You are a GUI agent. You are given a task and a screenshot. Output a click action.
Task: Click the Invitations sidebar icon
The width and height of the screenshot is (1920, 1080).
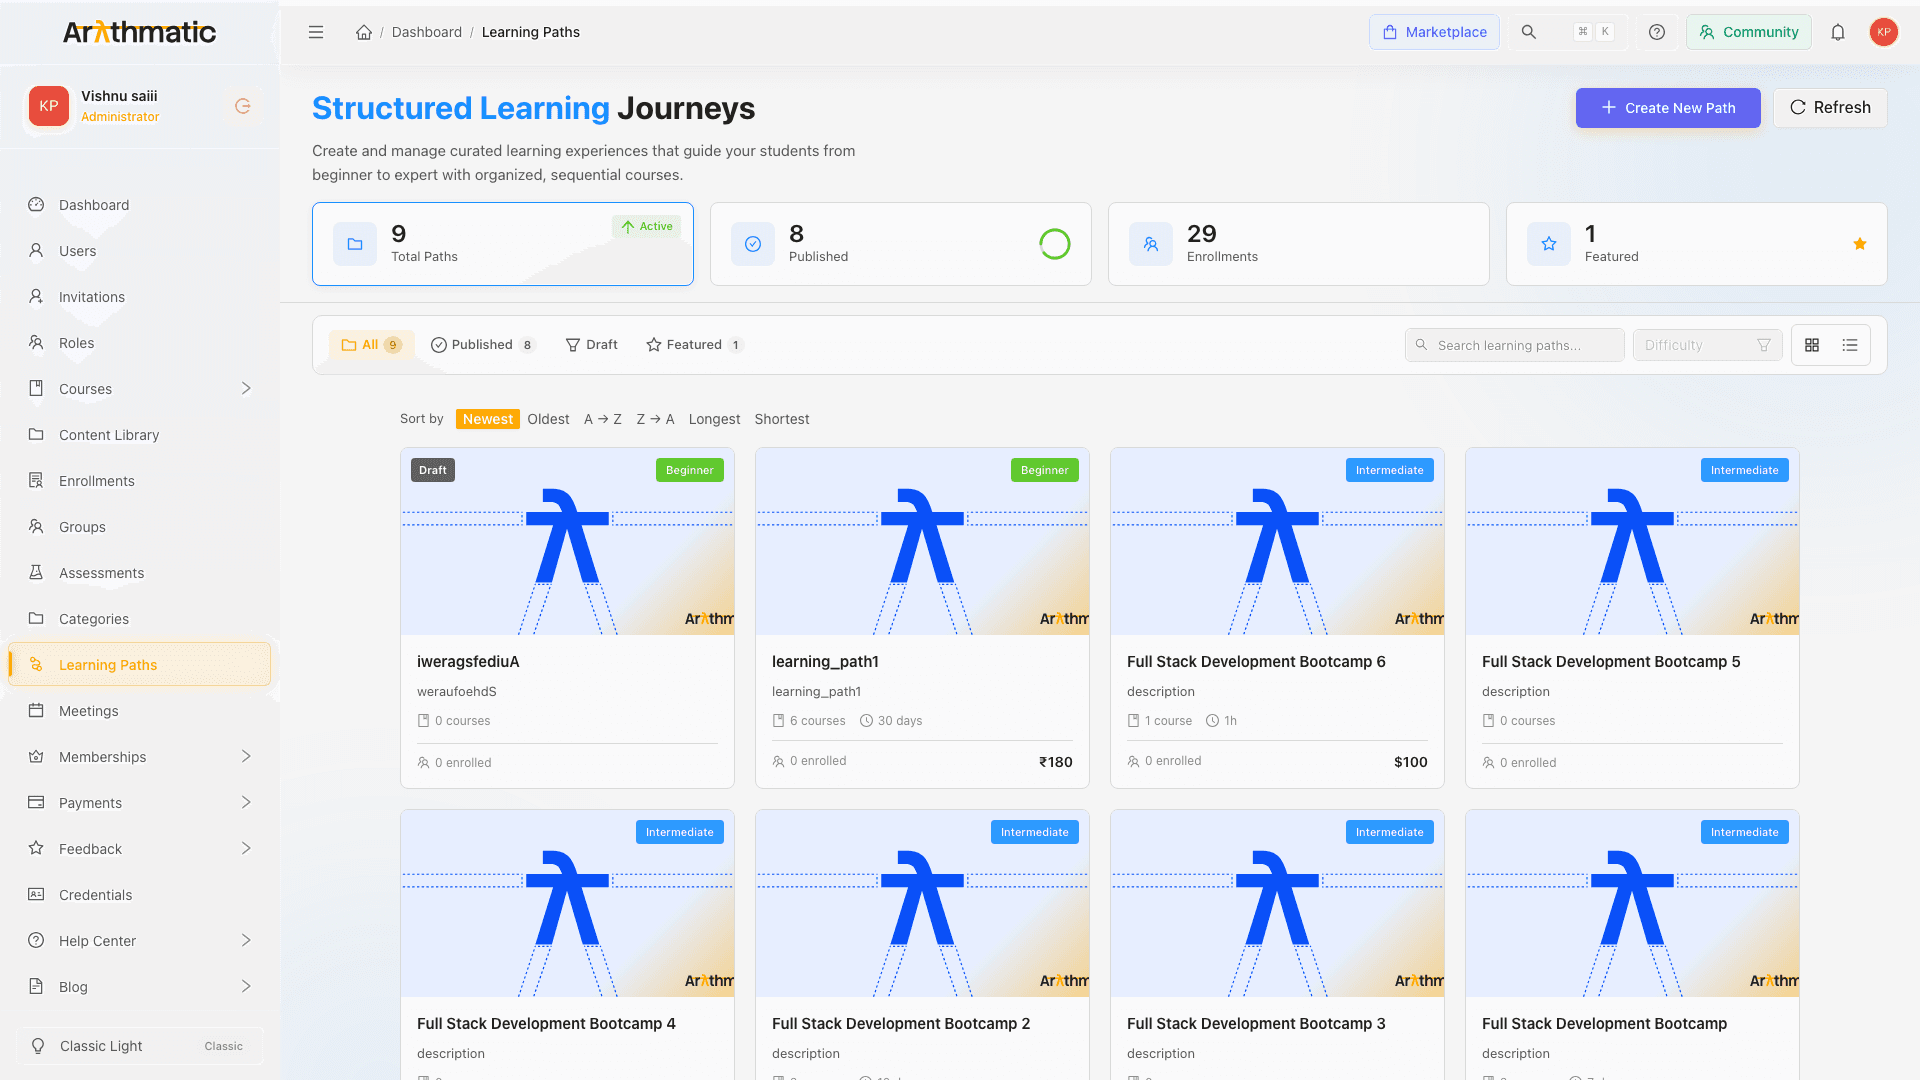(36, 296)
